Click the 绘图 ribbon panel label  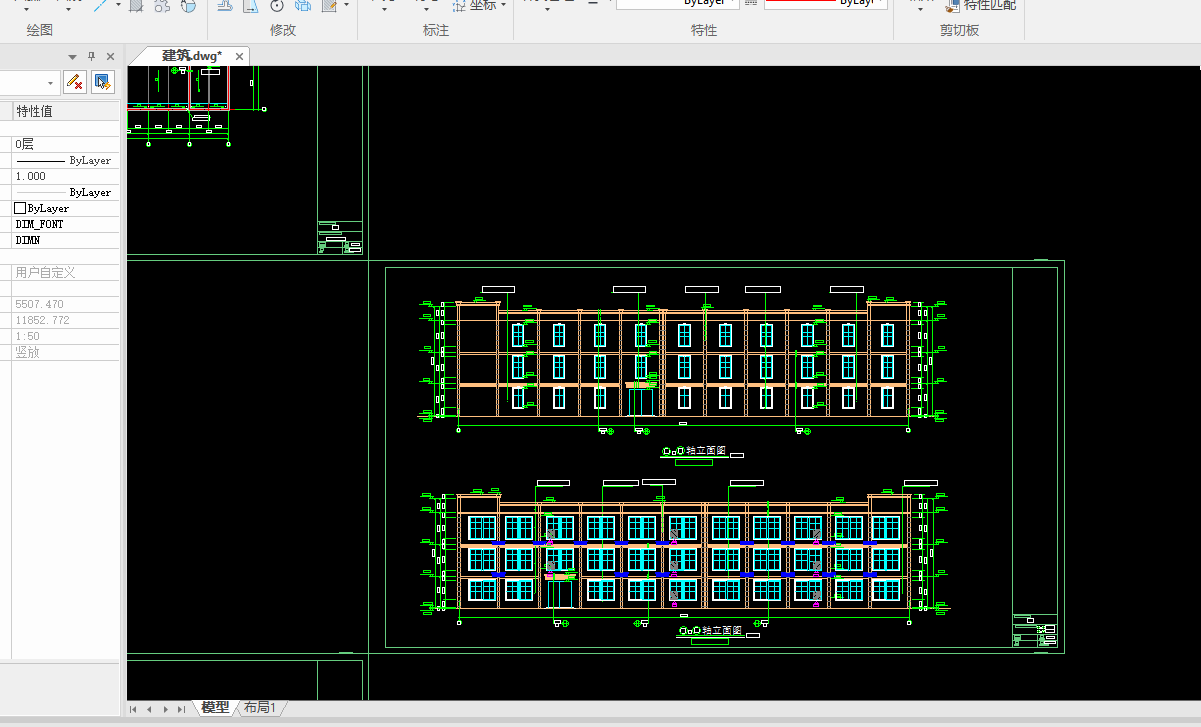click(x=40, y=30)
